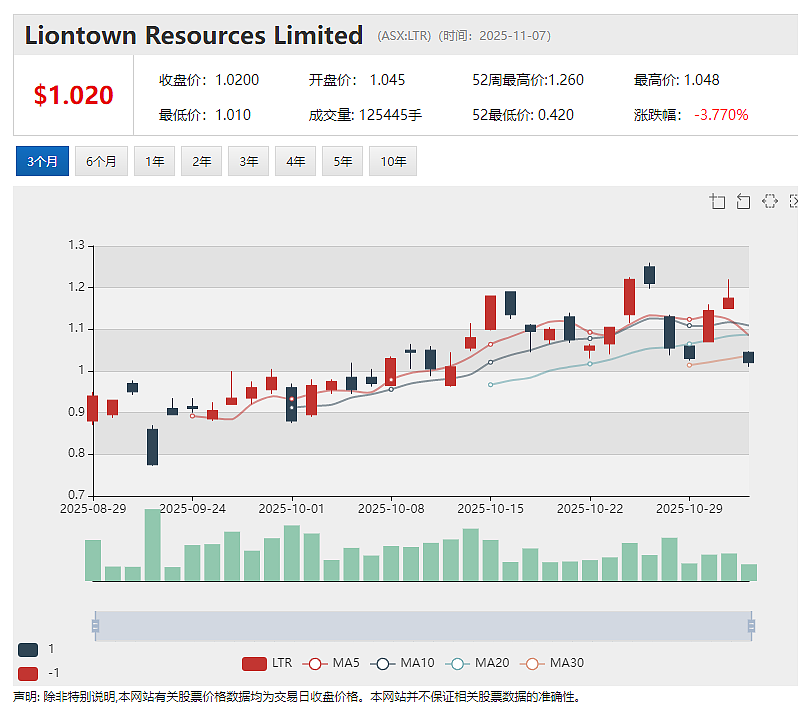Click the 0.7 y-axis label
Screen dimensions: 812x713
click(x=77, y=496)
